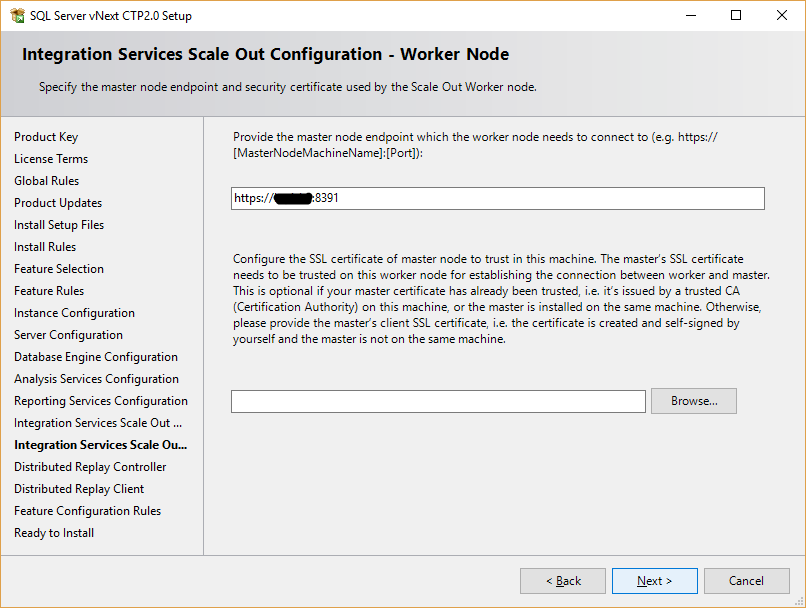Select Feature Configuration Rules step
The width and height of the screenshot is (806, 608).
point(88,511)
